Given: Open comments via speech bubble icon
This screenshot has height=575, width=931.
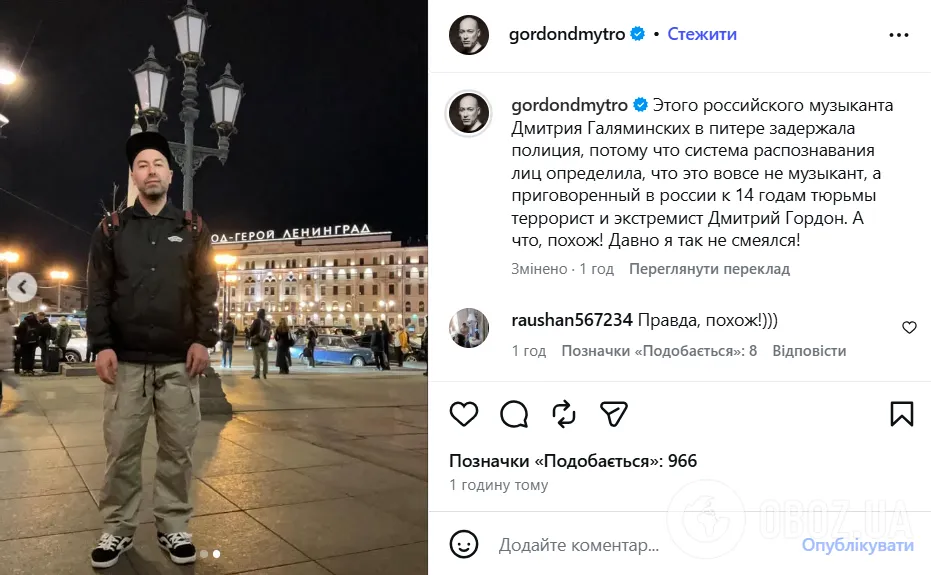Looking at the screenshot, I should [514, 414].
